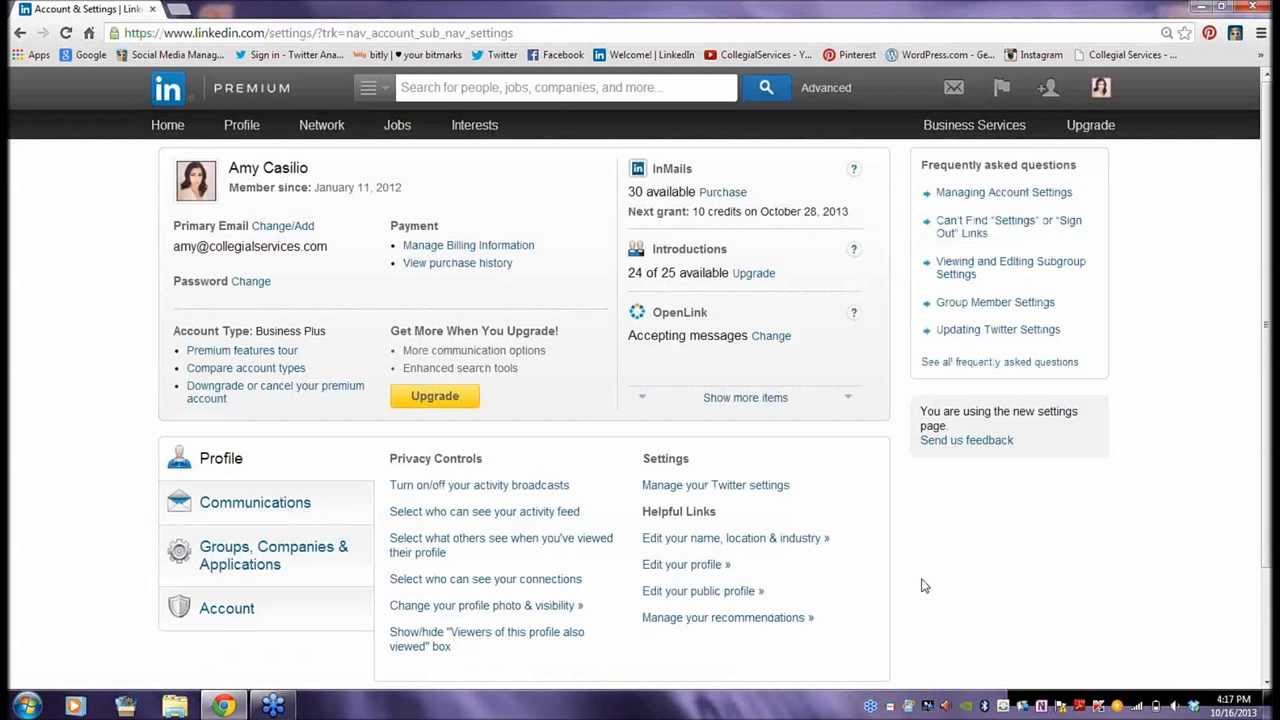1280x720 pixels.
Task: Open the Interests menu
Action: pos(475,125)
